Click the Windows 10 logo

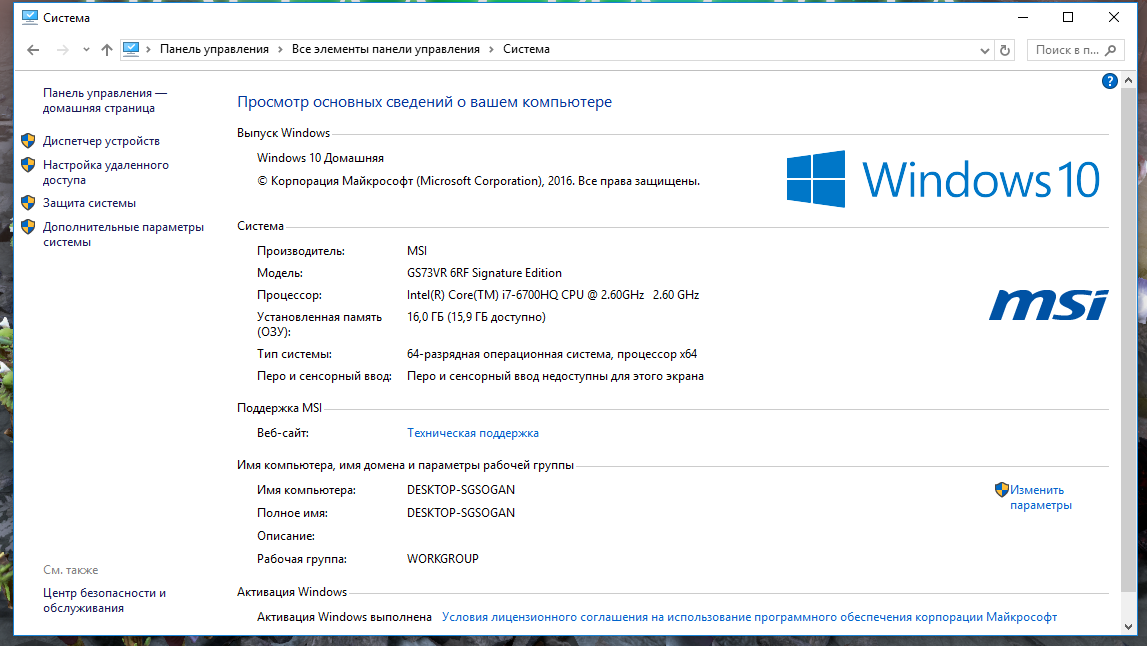click(943, 179)
